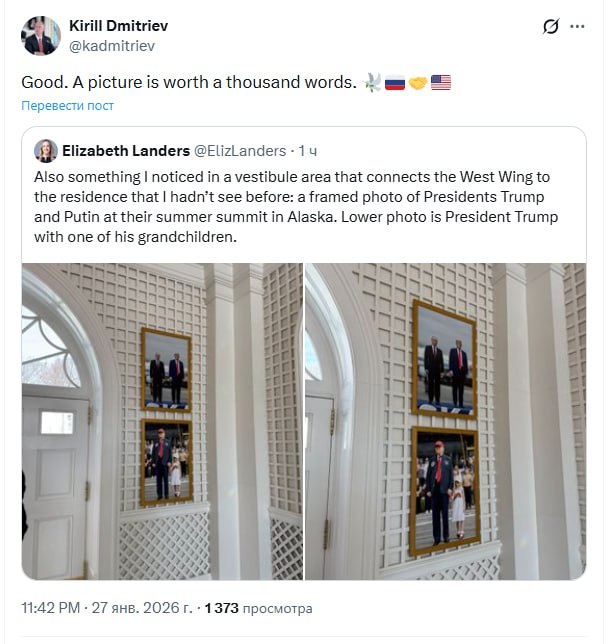Screen dimensions: 614x644
Task: Open Elizabeth Landers profile name
Action: coord(126,151)
